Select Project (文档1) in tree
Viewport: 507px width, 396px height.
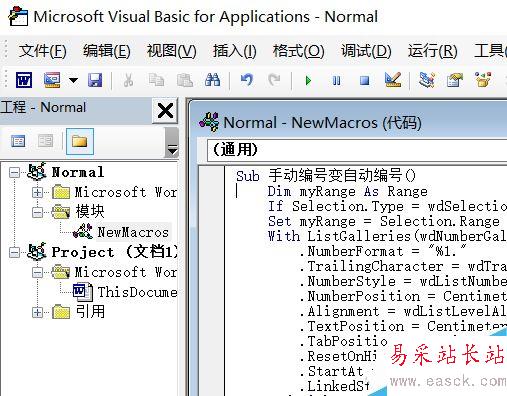[114, 252]
